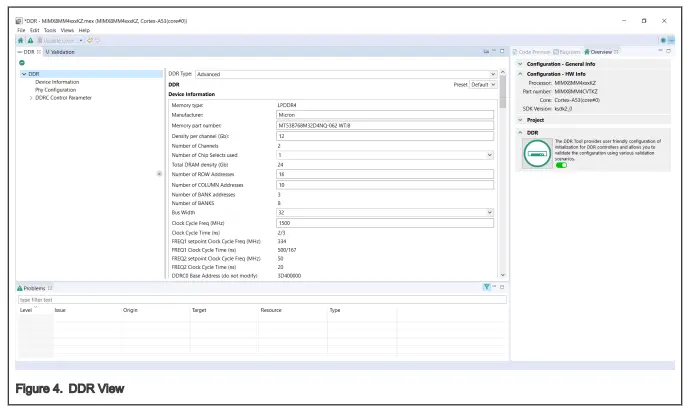Screen dimensions: 689x406
Task: Minimize the Problems panel
Action: click(494, 287)
